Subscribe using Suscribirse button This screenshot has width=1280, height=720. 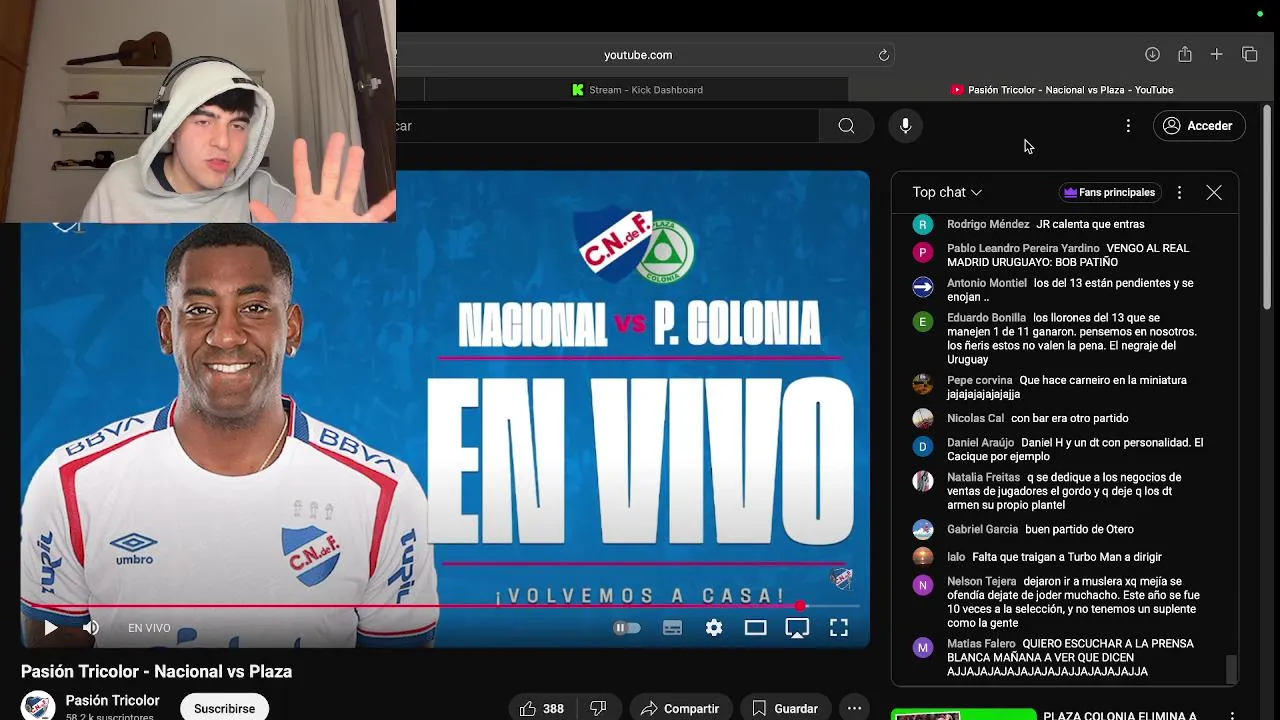point(224,708)
